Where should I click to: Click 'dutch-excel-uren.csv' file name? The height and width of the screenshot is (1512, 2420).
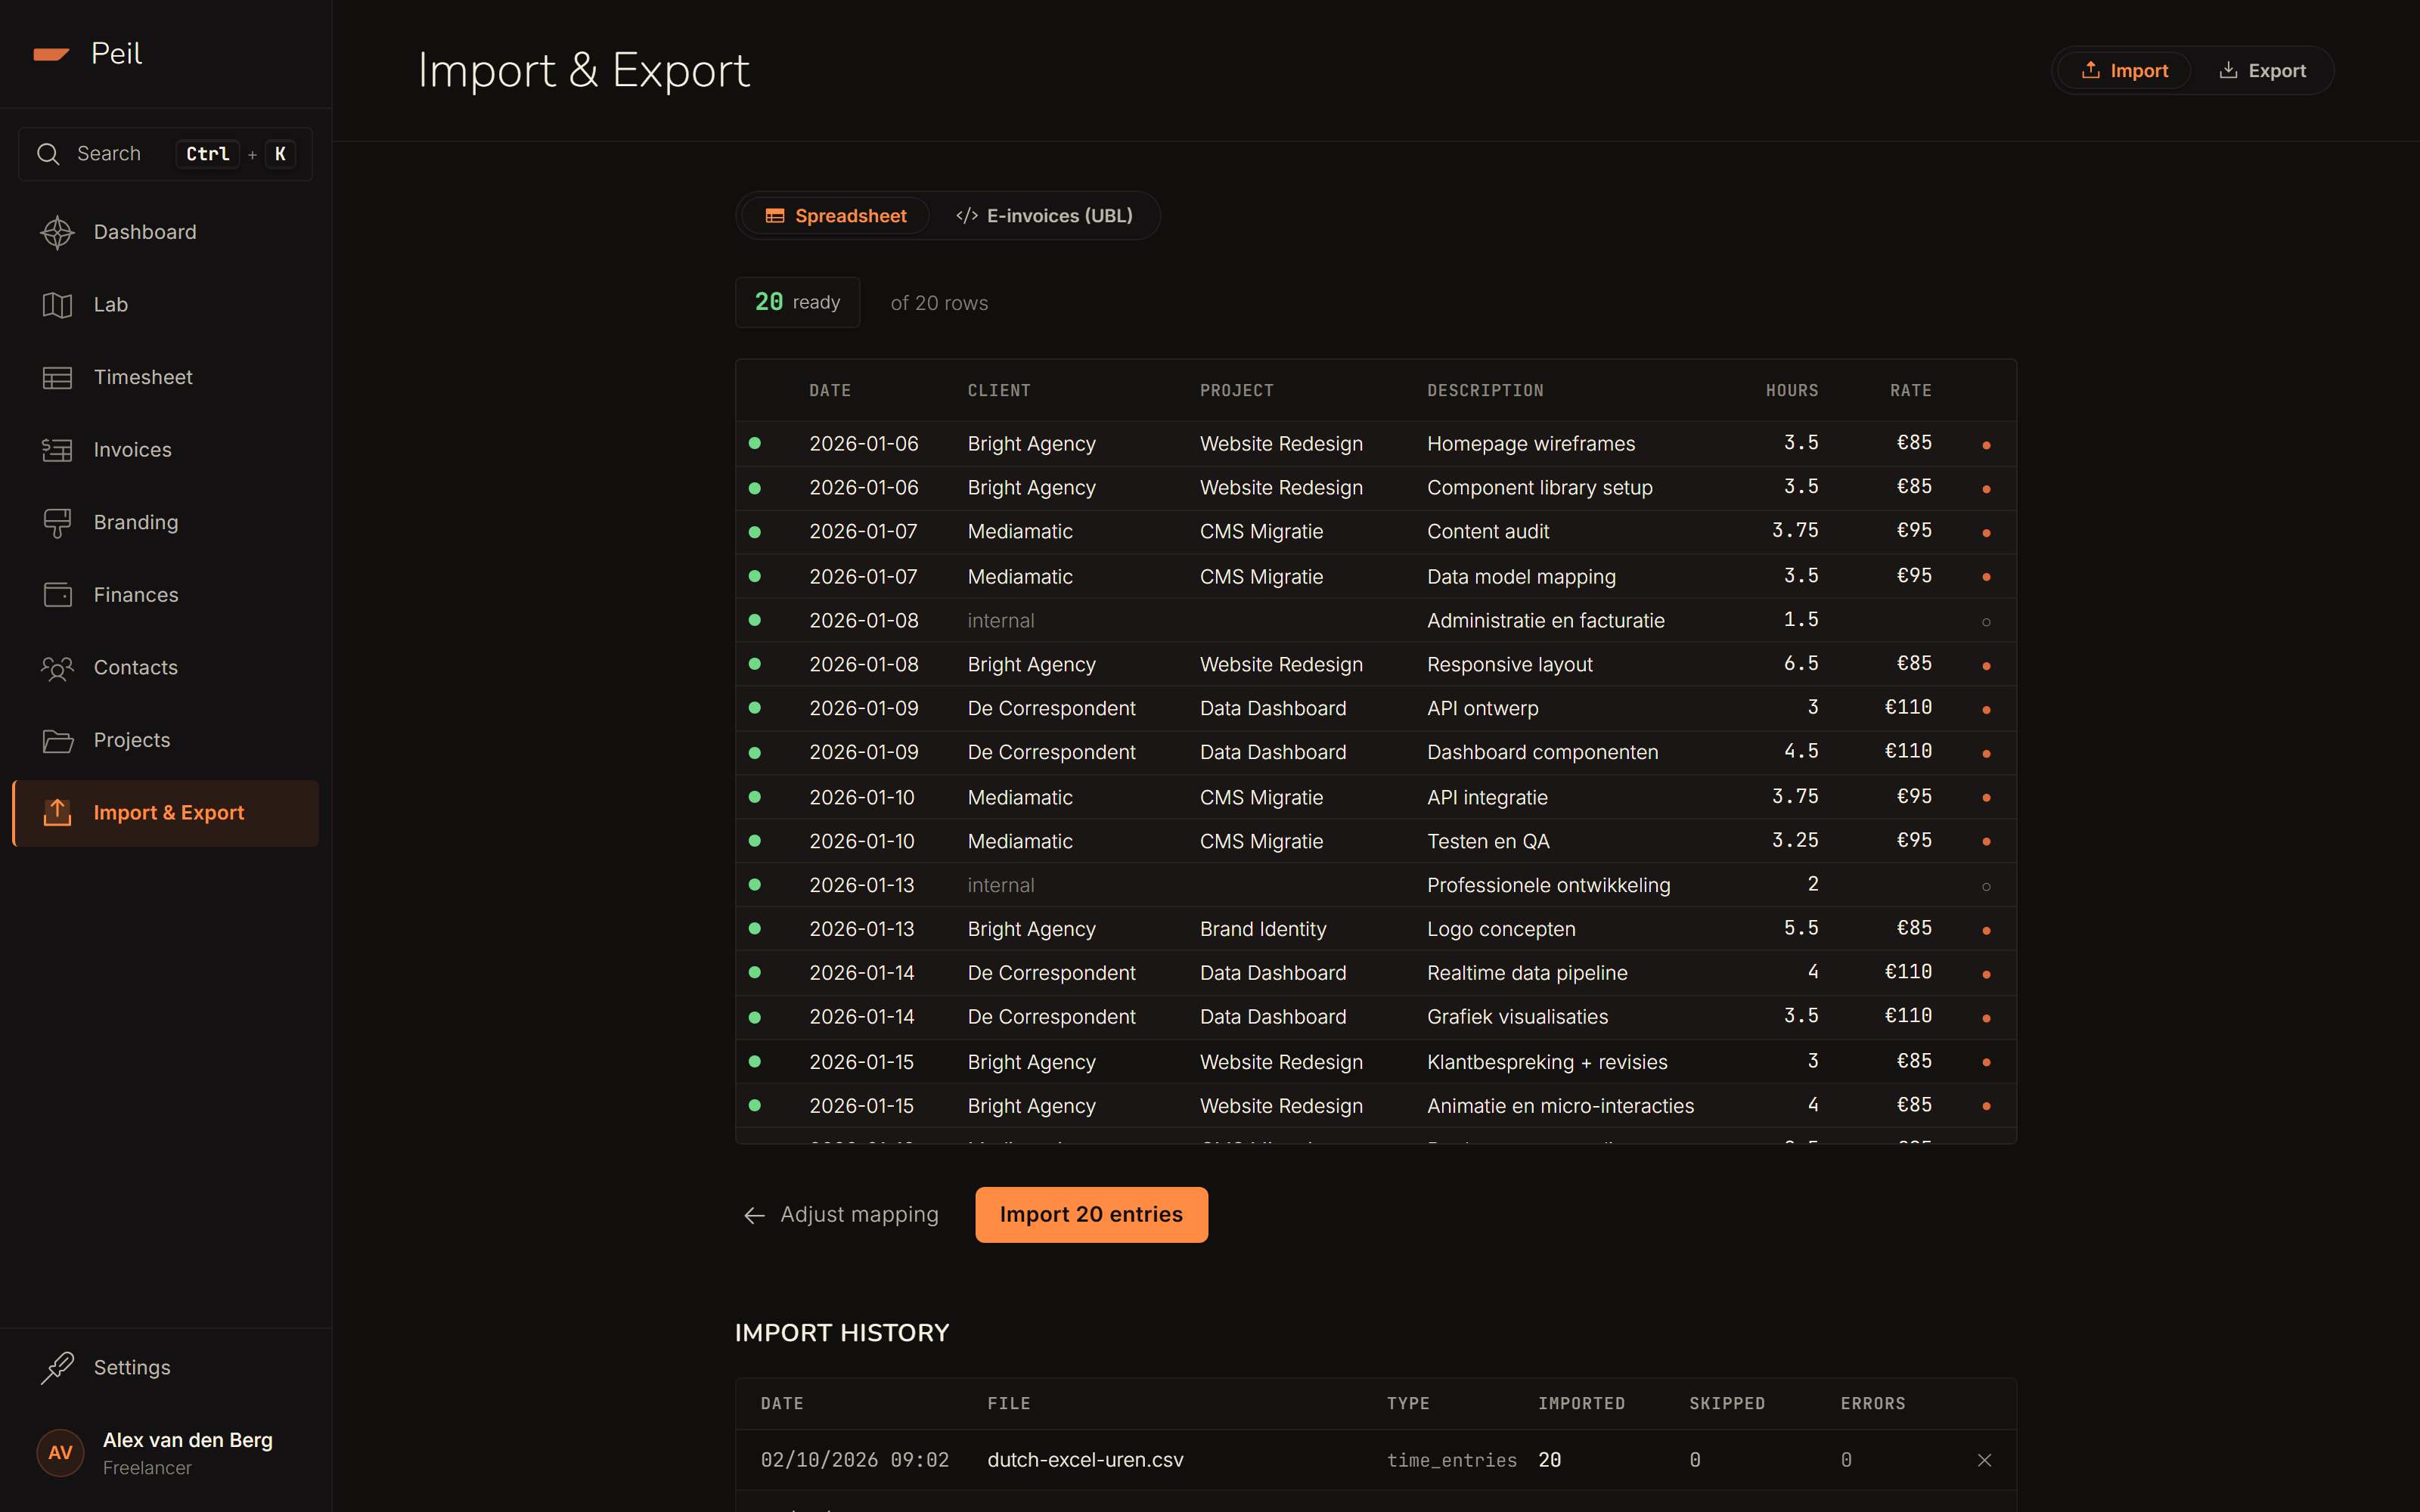pos(1085,1460)
